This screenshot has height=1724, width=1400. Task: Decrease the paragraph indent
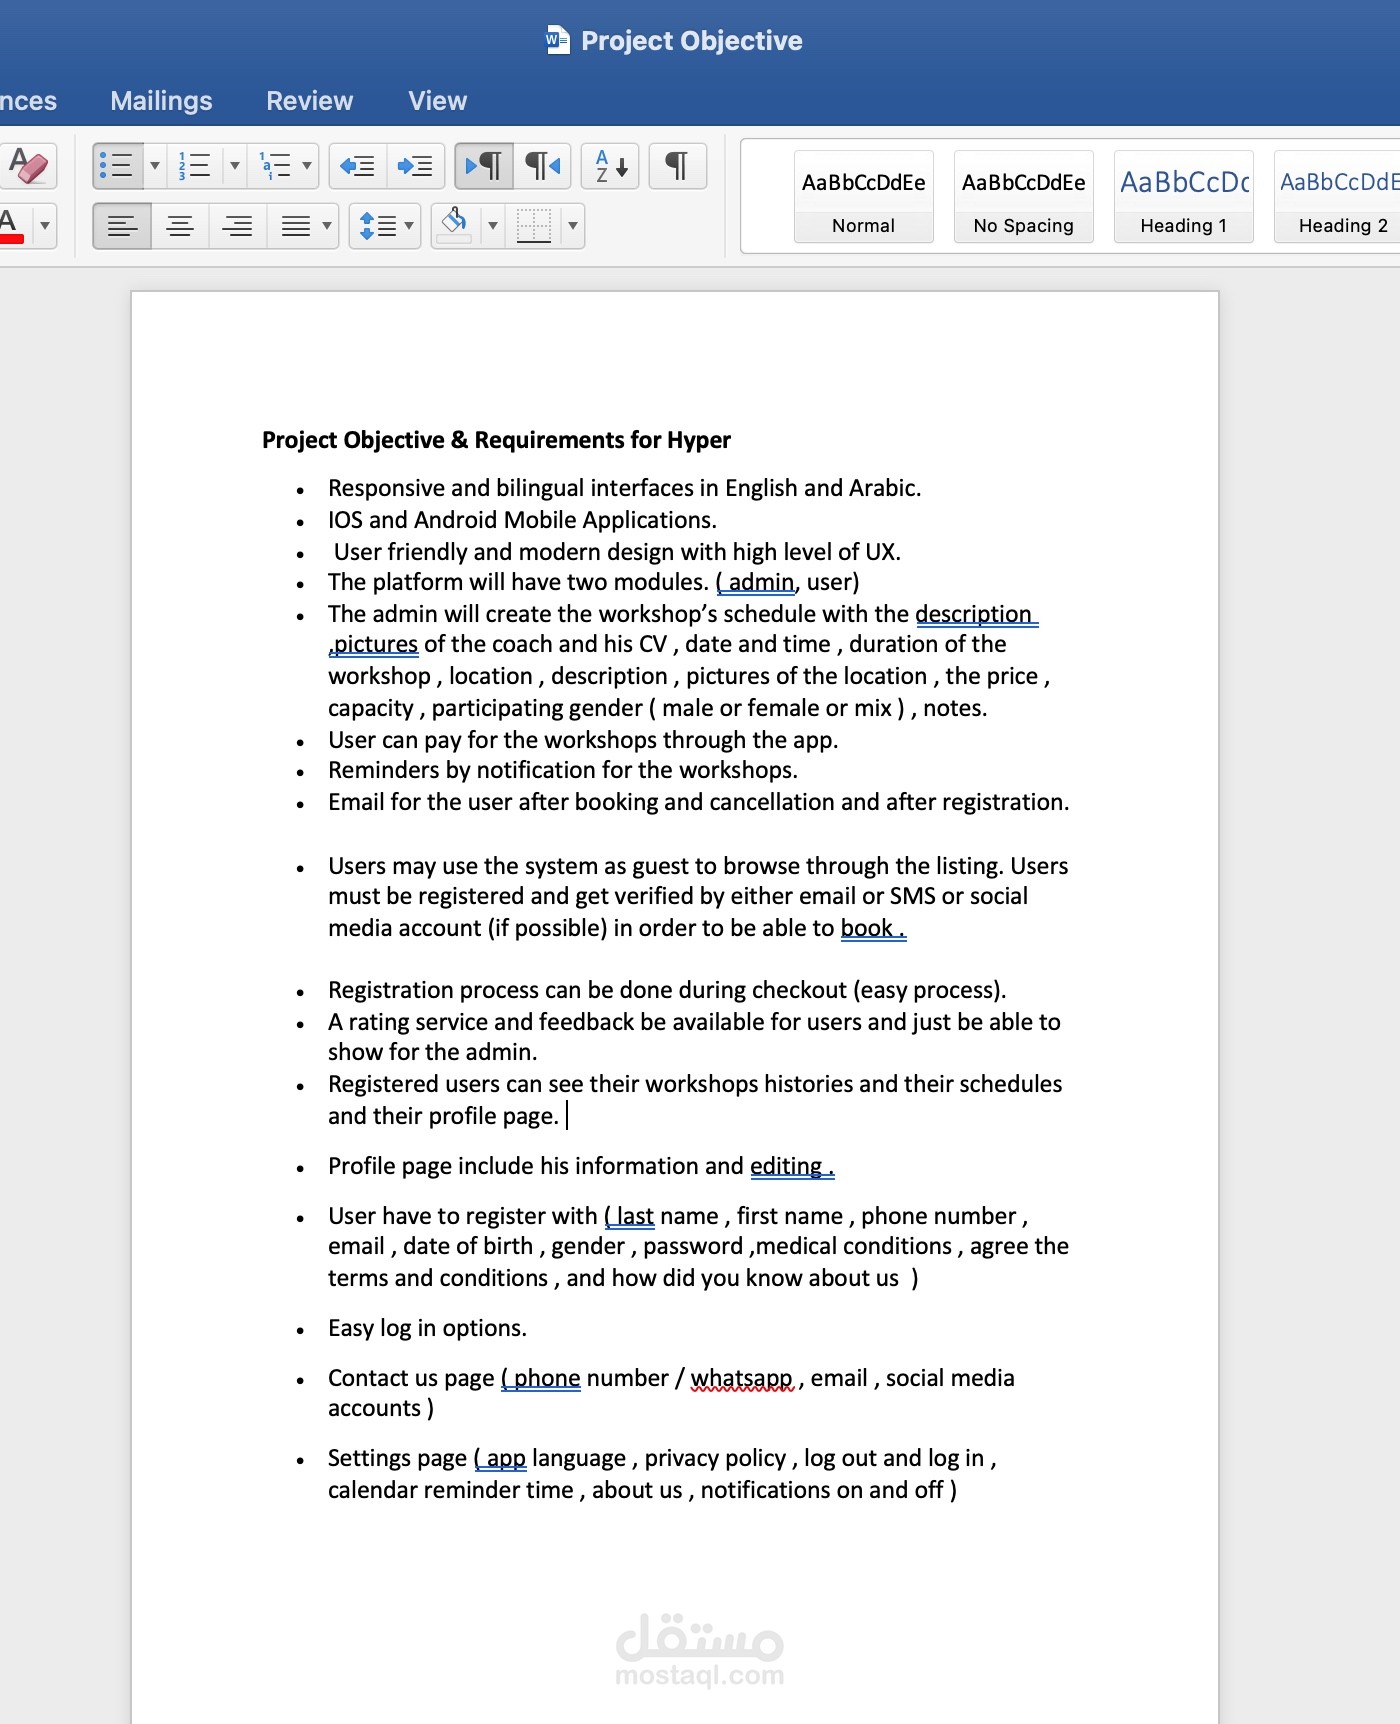[357, 166]
